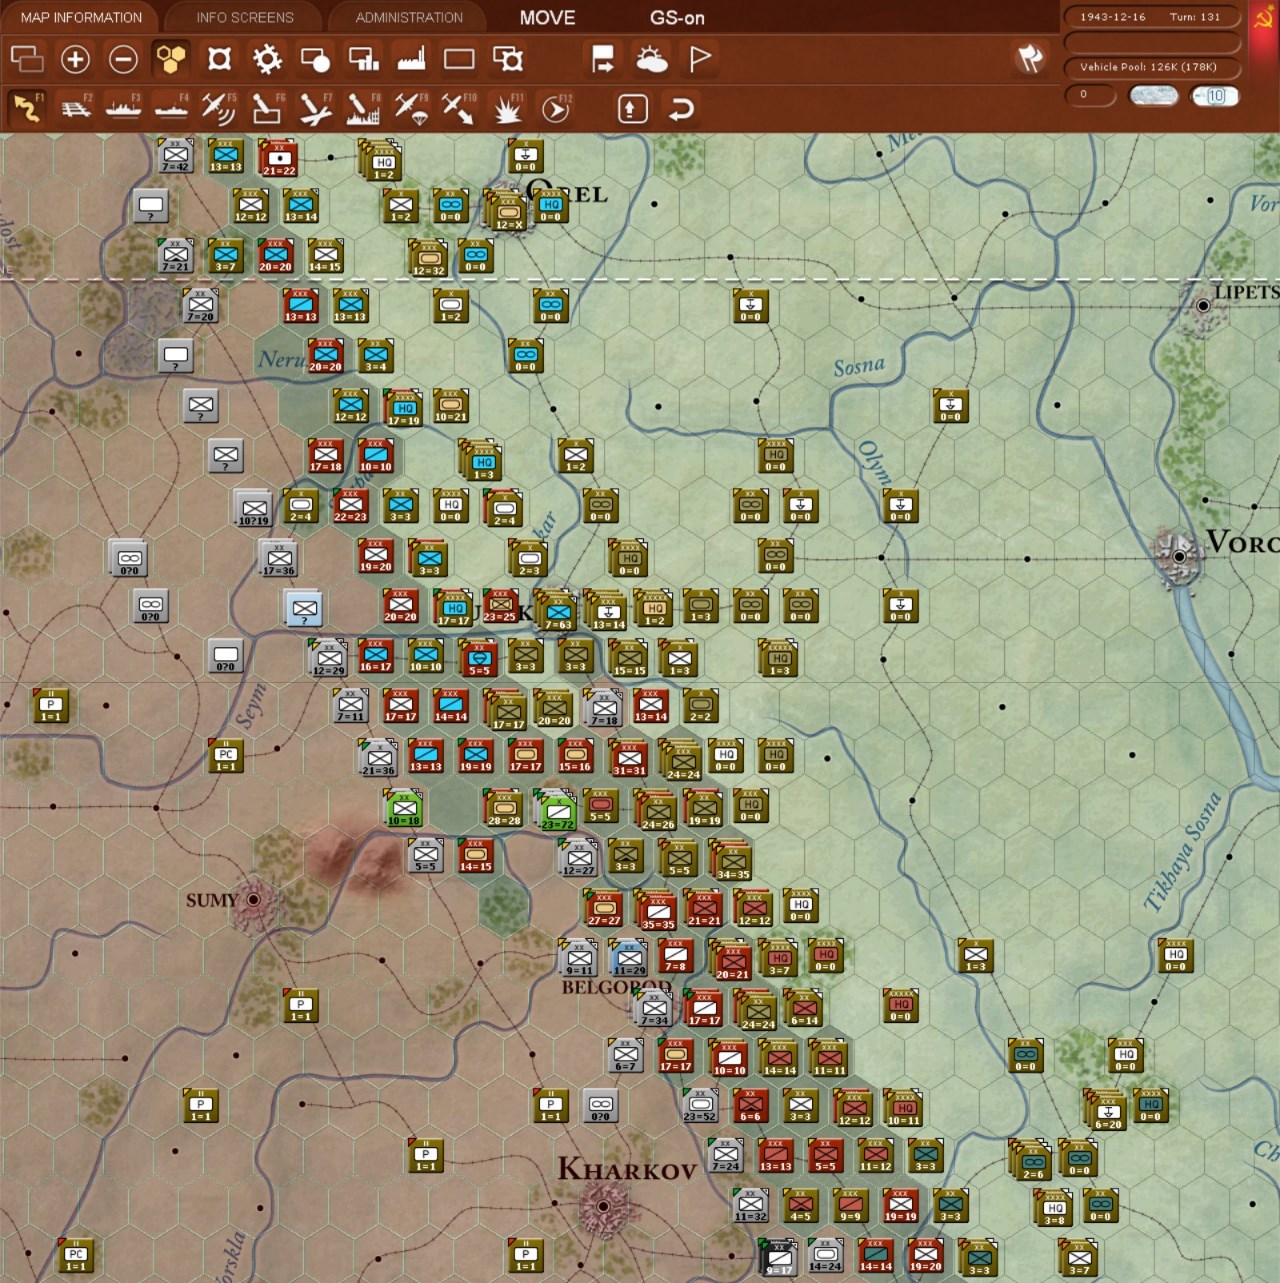Screen dimensions: 1280x1283
Task: Select the PC unit near the Seym river
Action: click(x=226, y=757)
